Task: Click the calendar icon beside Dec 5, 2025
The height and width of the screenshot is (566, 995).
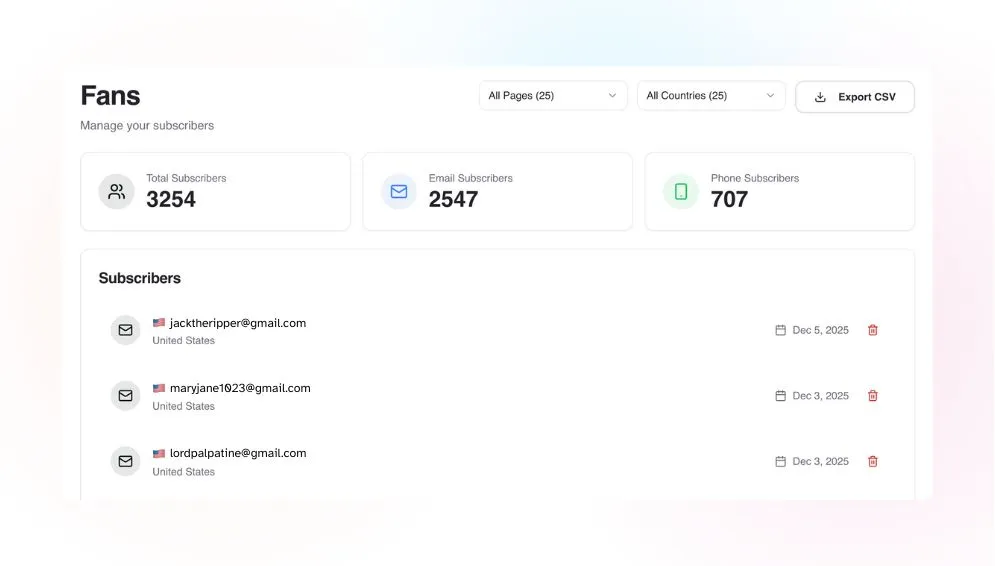Action: (x=781, y=330)
